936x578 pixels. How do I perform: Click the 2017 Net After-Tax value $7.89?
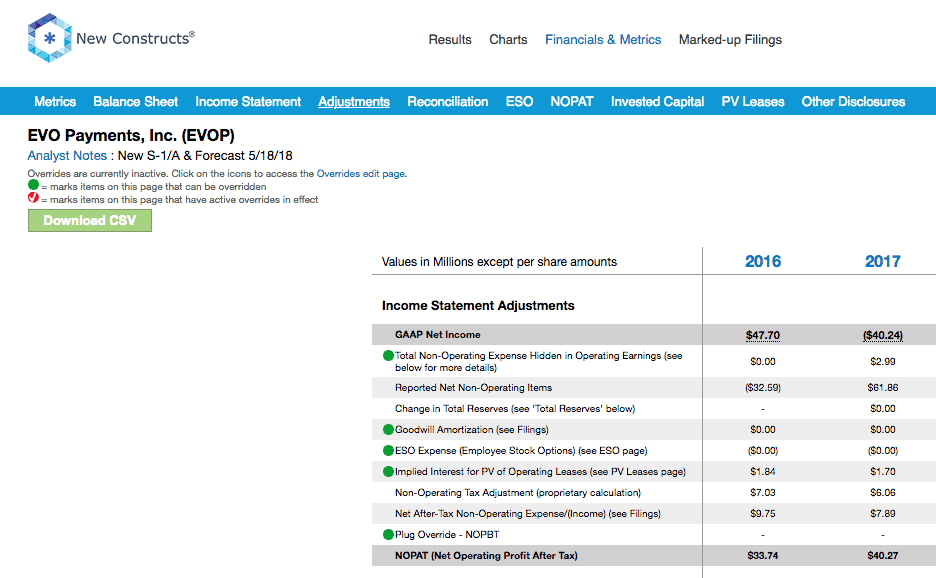(x=883, y=514)
